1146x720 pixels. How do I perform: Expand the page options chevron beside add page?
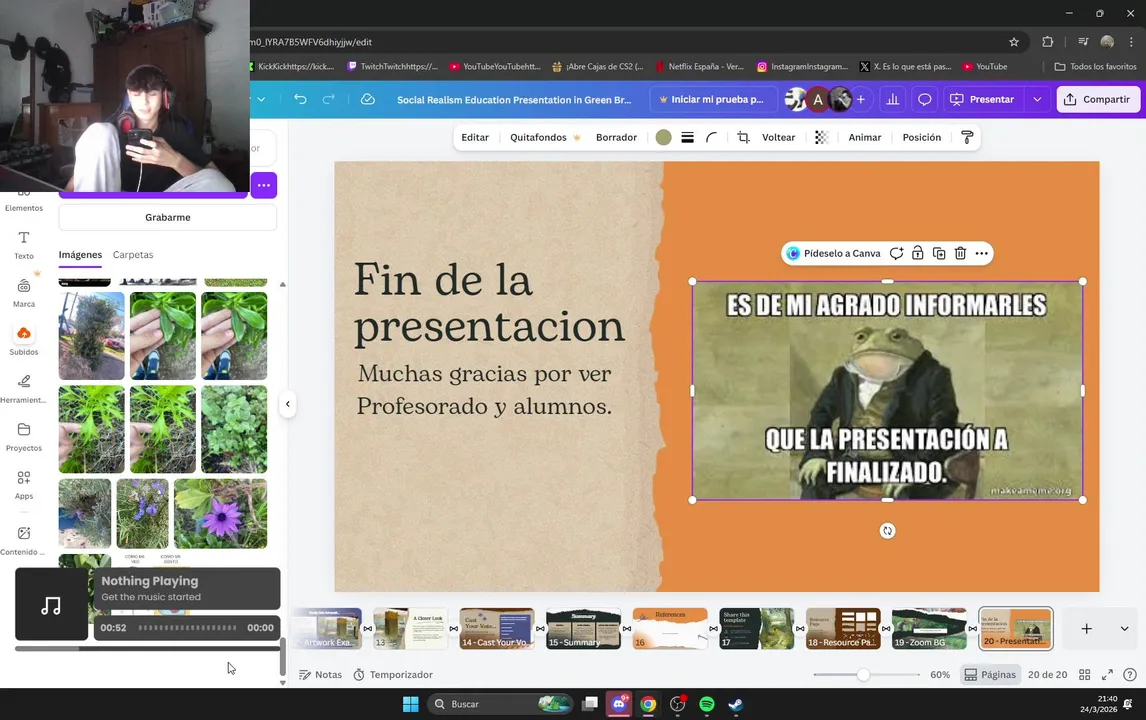coord(1124,629)
